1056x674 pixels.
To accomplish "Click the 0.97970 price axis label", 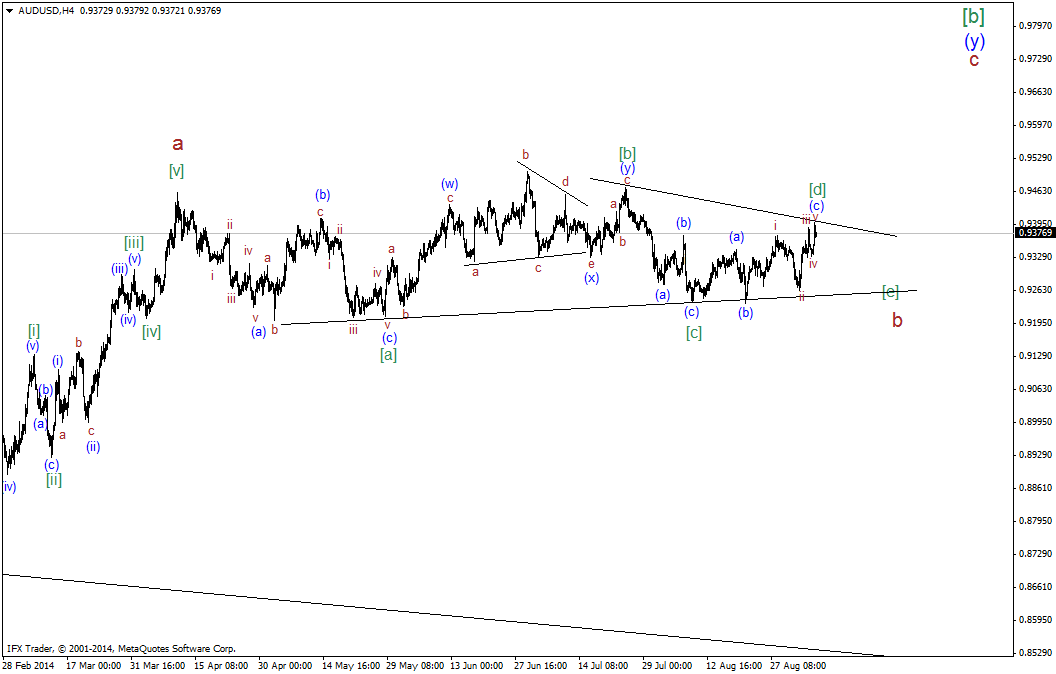I will point(1035,26).
